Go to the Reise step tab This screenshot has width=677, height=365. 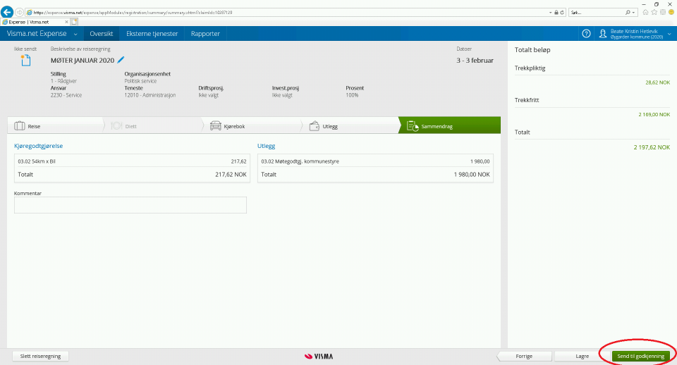(55, 126)
